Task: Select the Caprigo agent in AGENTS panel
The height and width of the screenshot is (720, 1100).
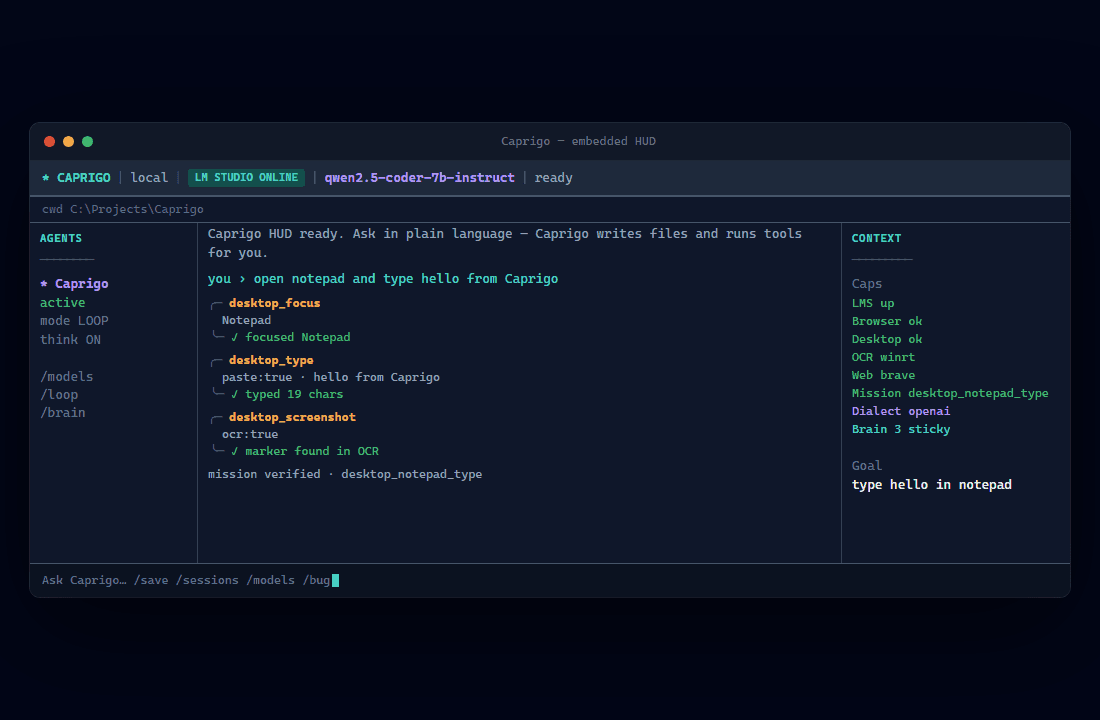Action: [x=74, y=284]
